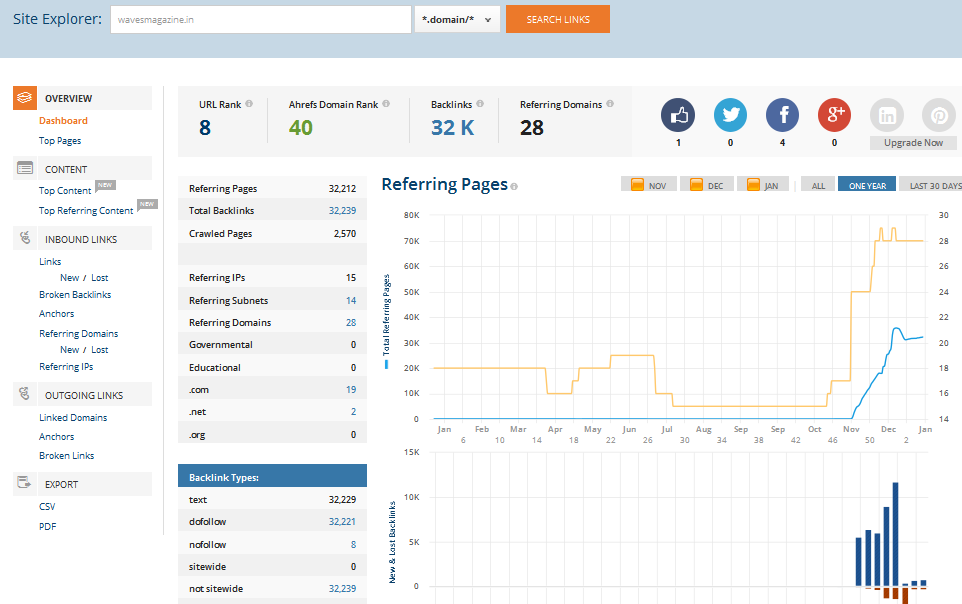Click the Export section icon
The width and height of the screenshot is (962, 604).
pyautogui.click(x=25, y=483)
